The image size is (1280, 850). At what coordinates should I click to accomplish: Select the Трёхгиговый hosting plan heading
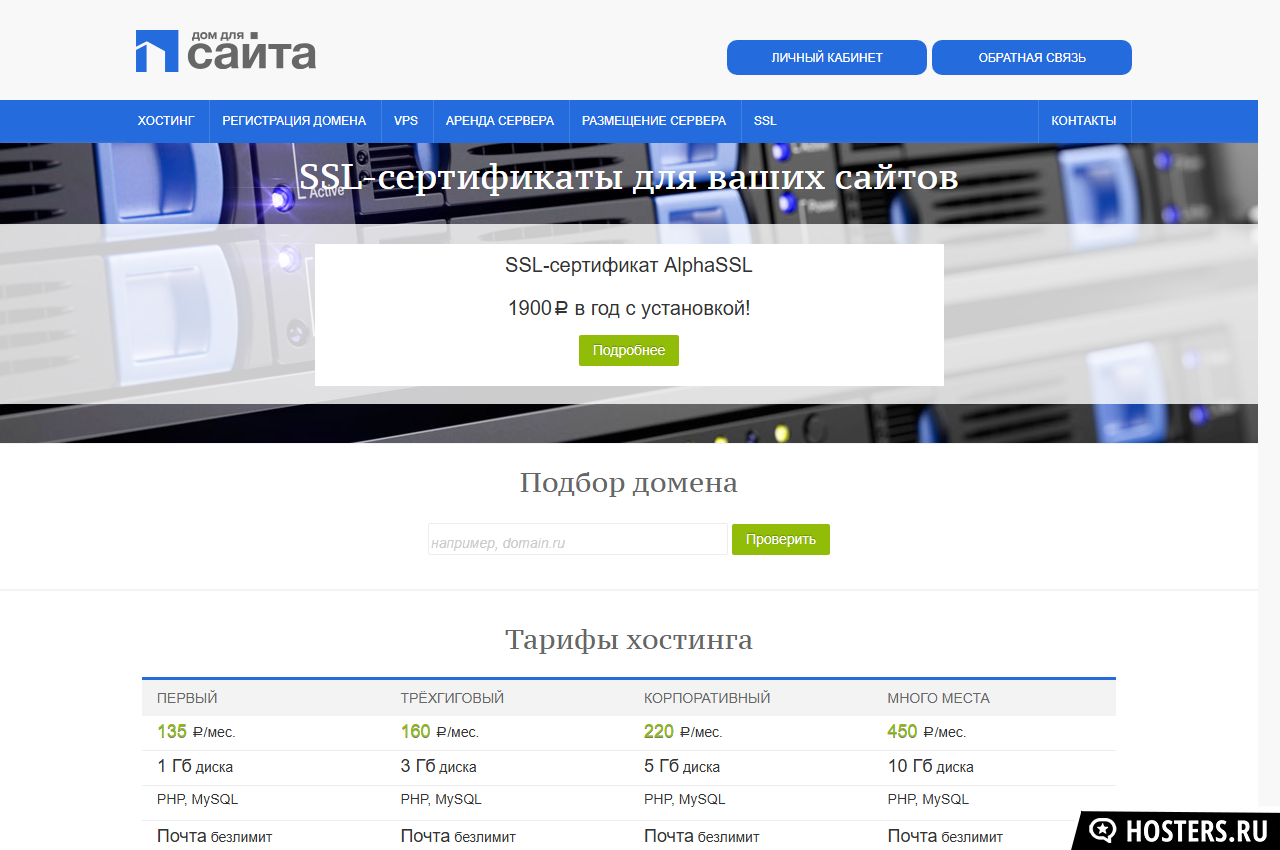click(452, 698)
